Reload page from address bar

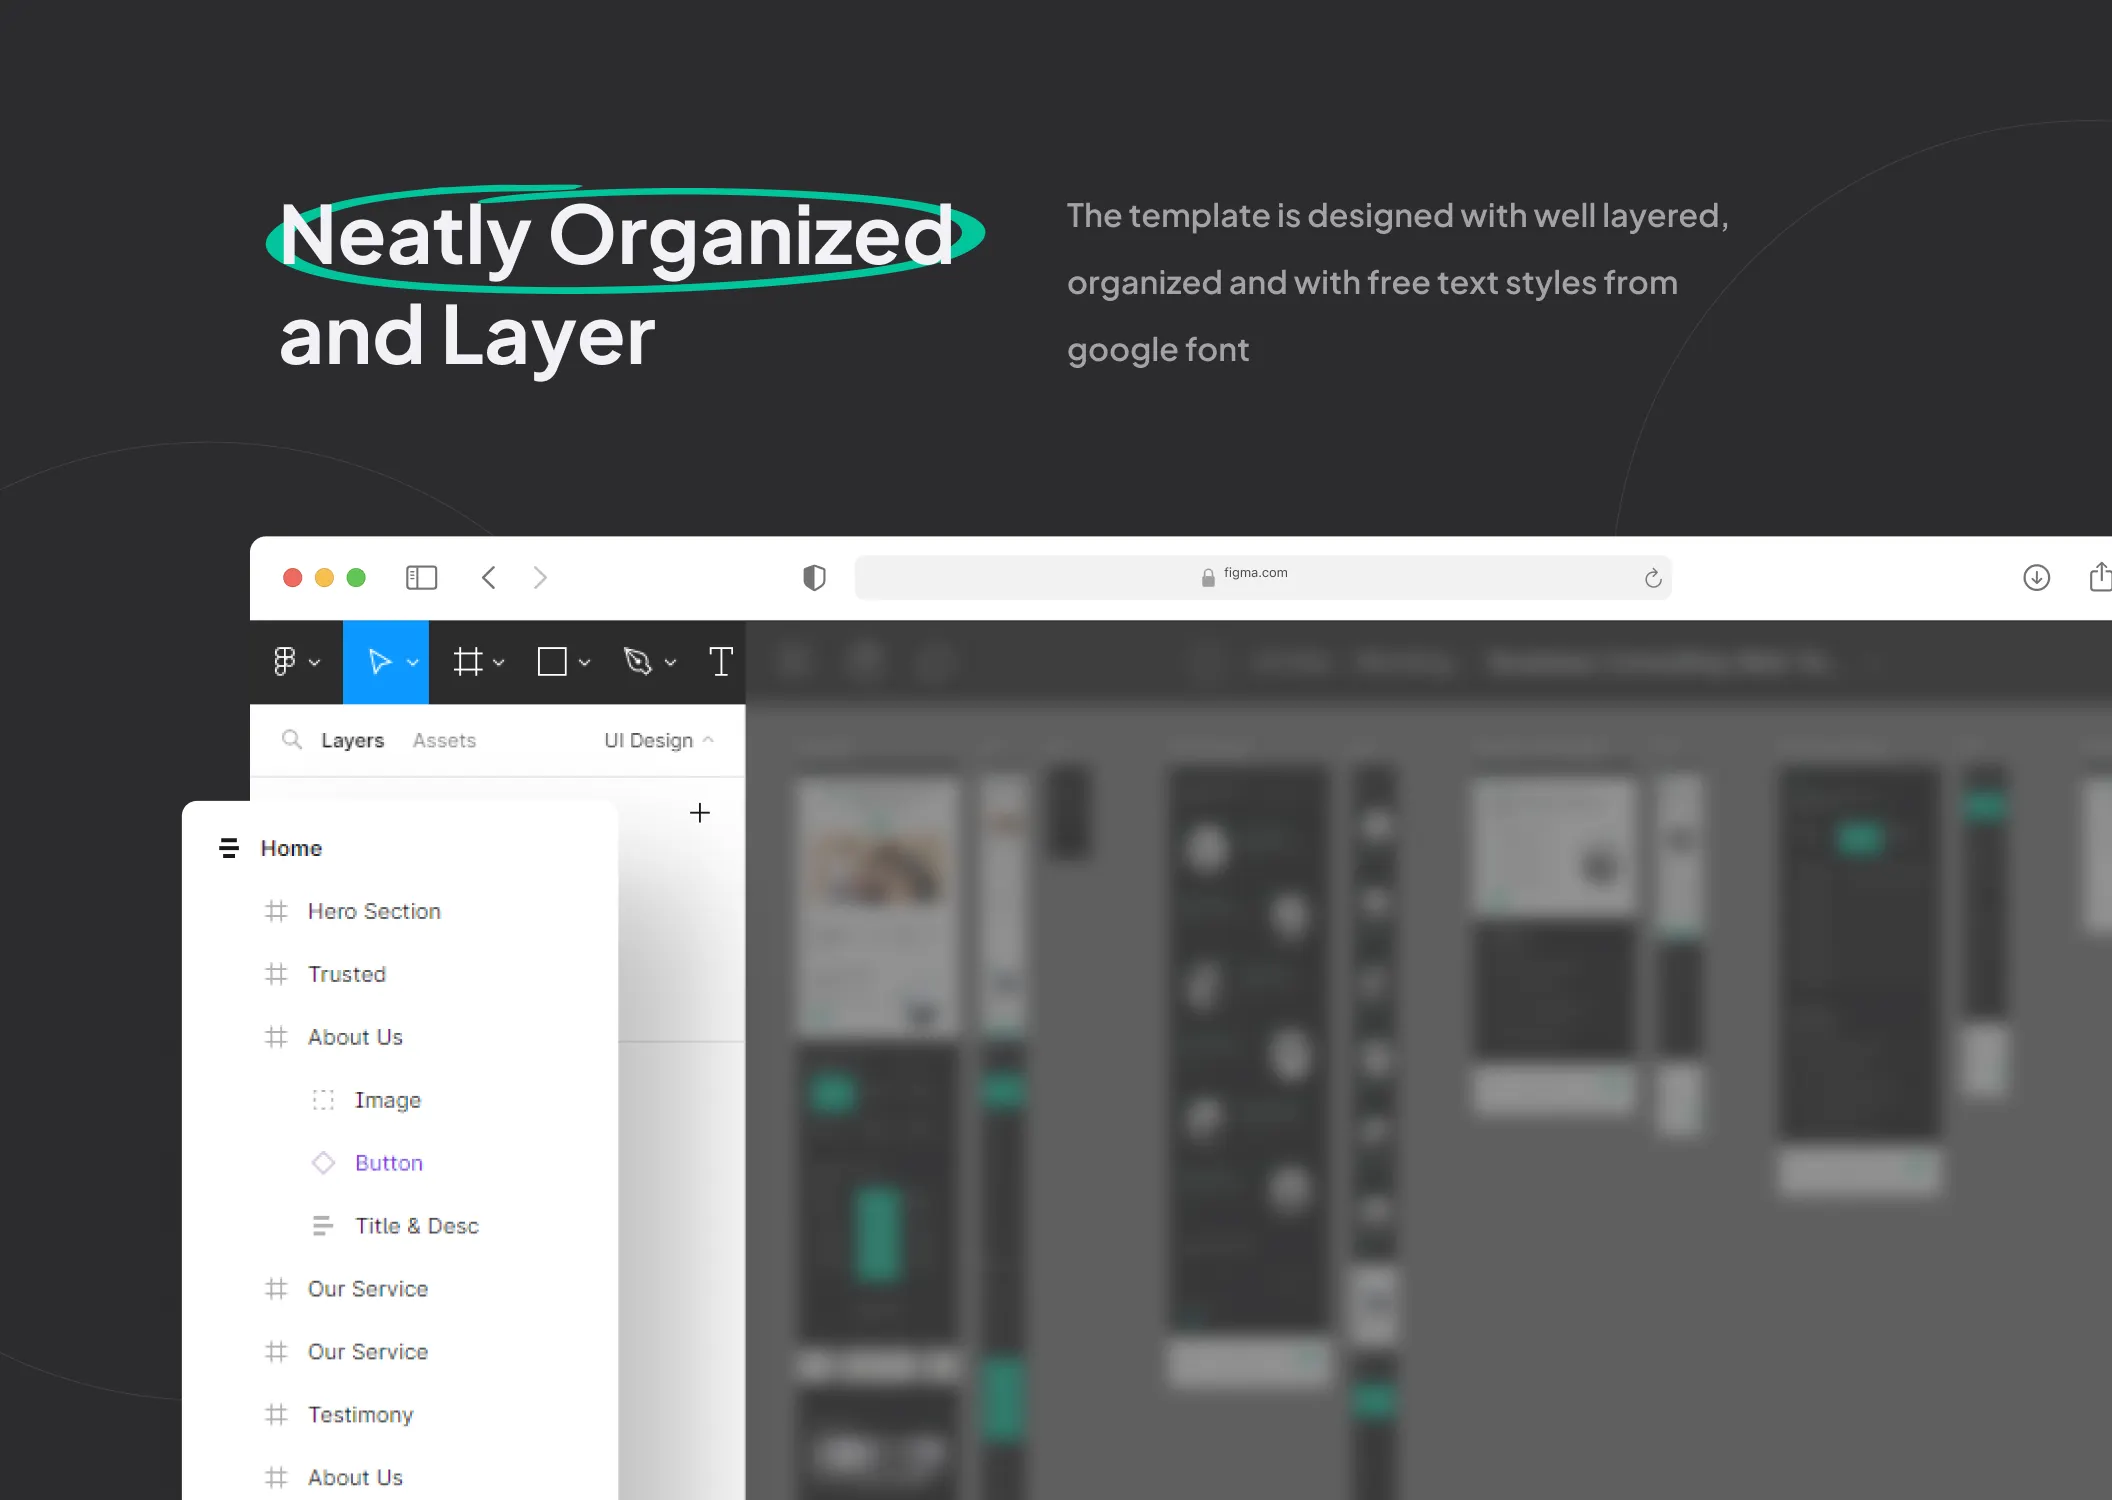(x=1653, y=578)
